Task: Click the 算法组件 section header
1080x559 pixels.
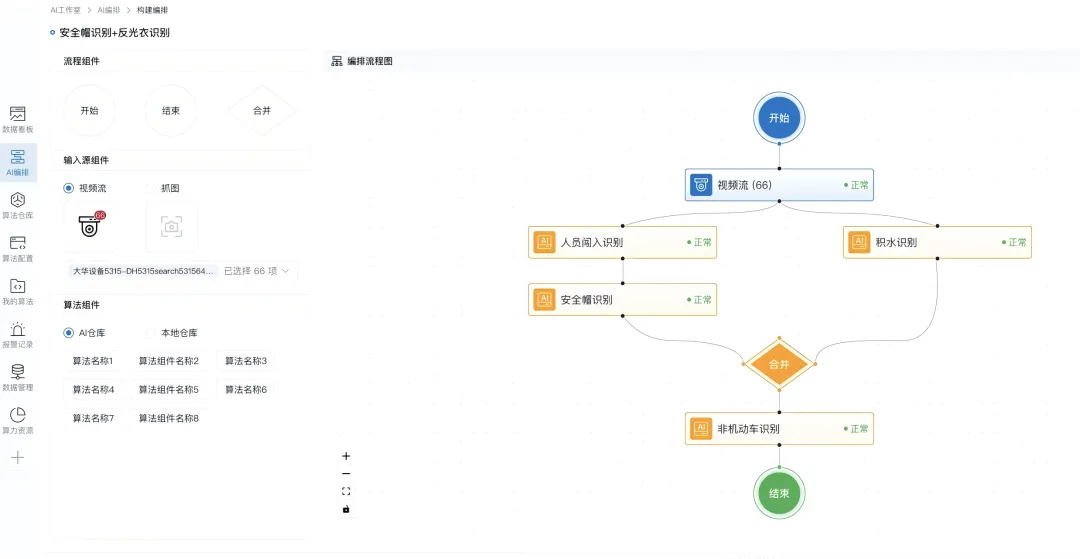Action: 81,305
